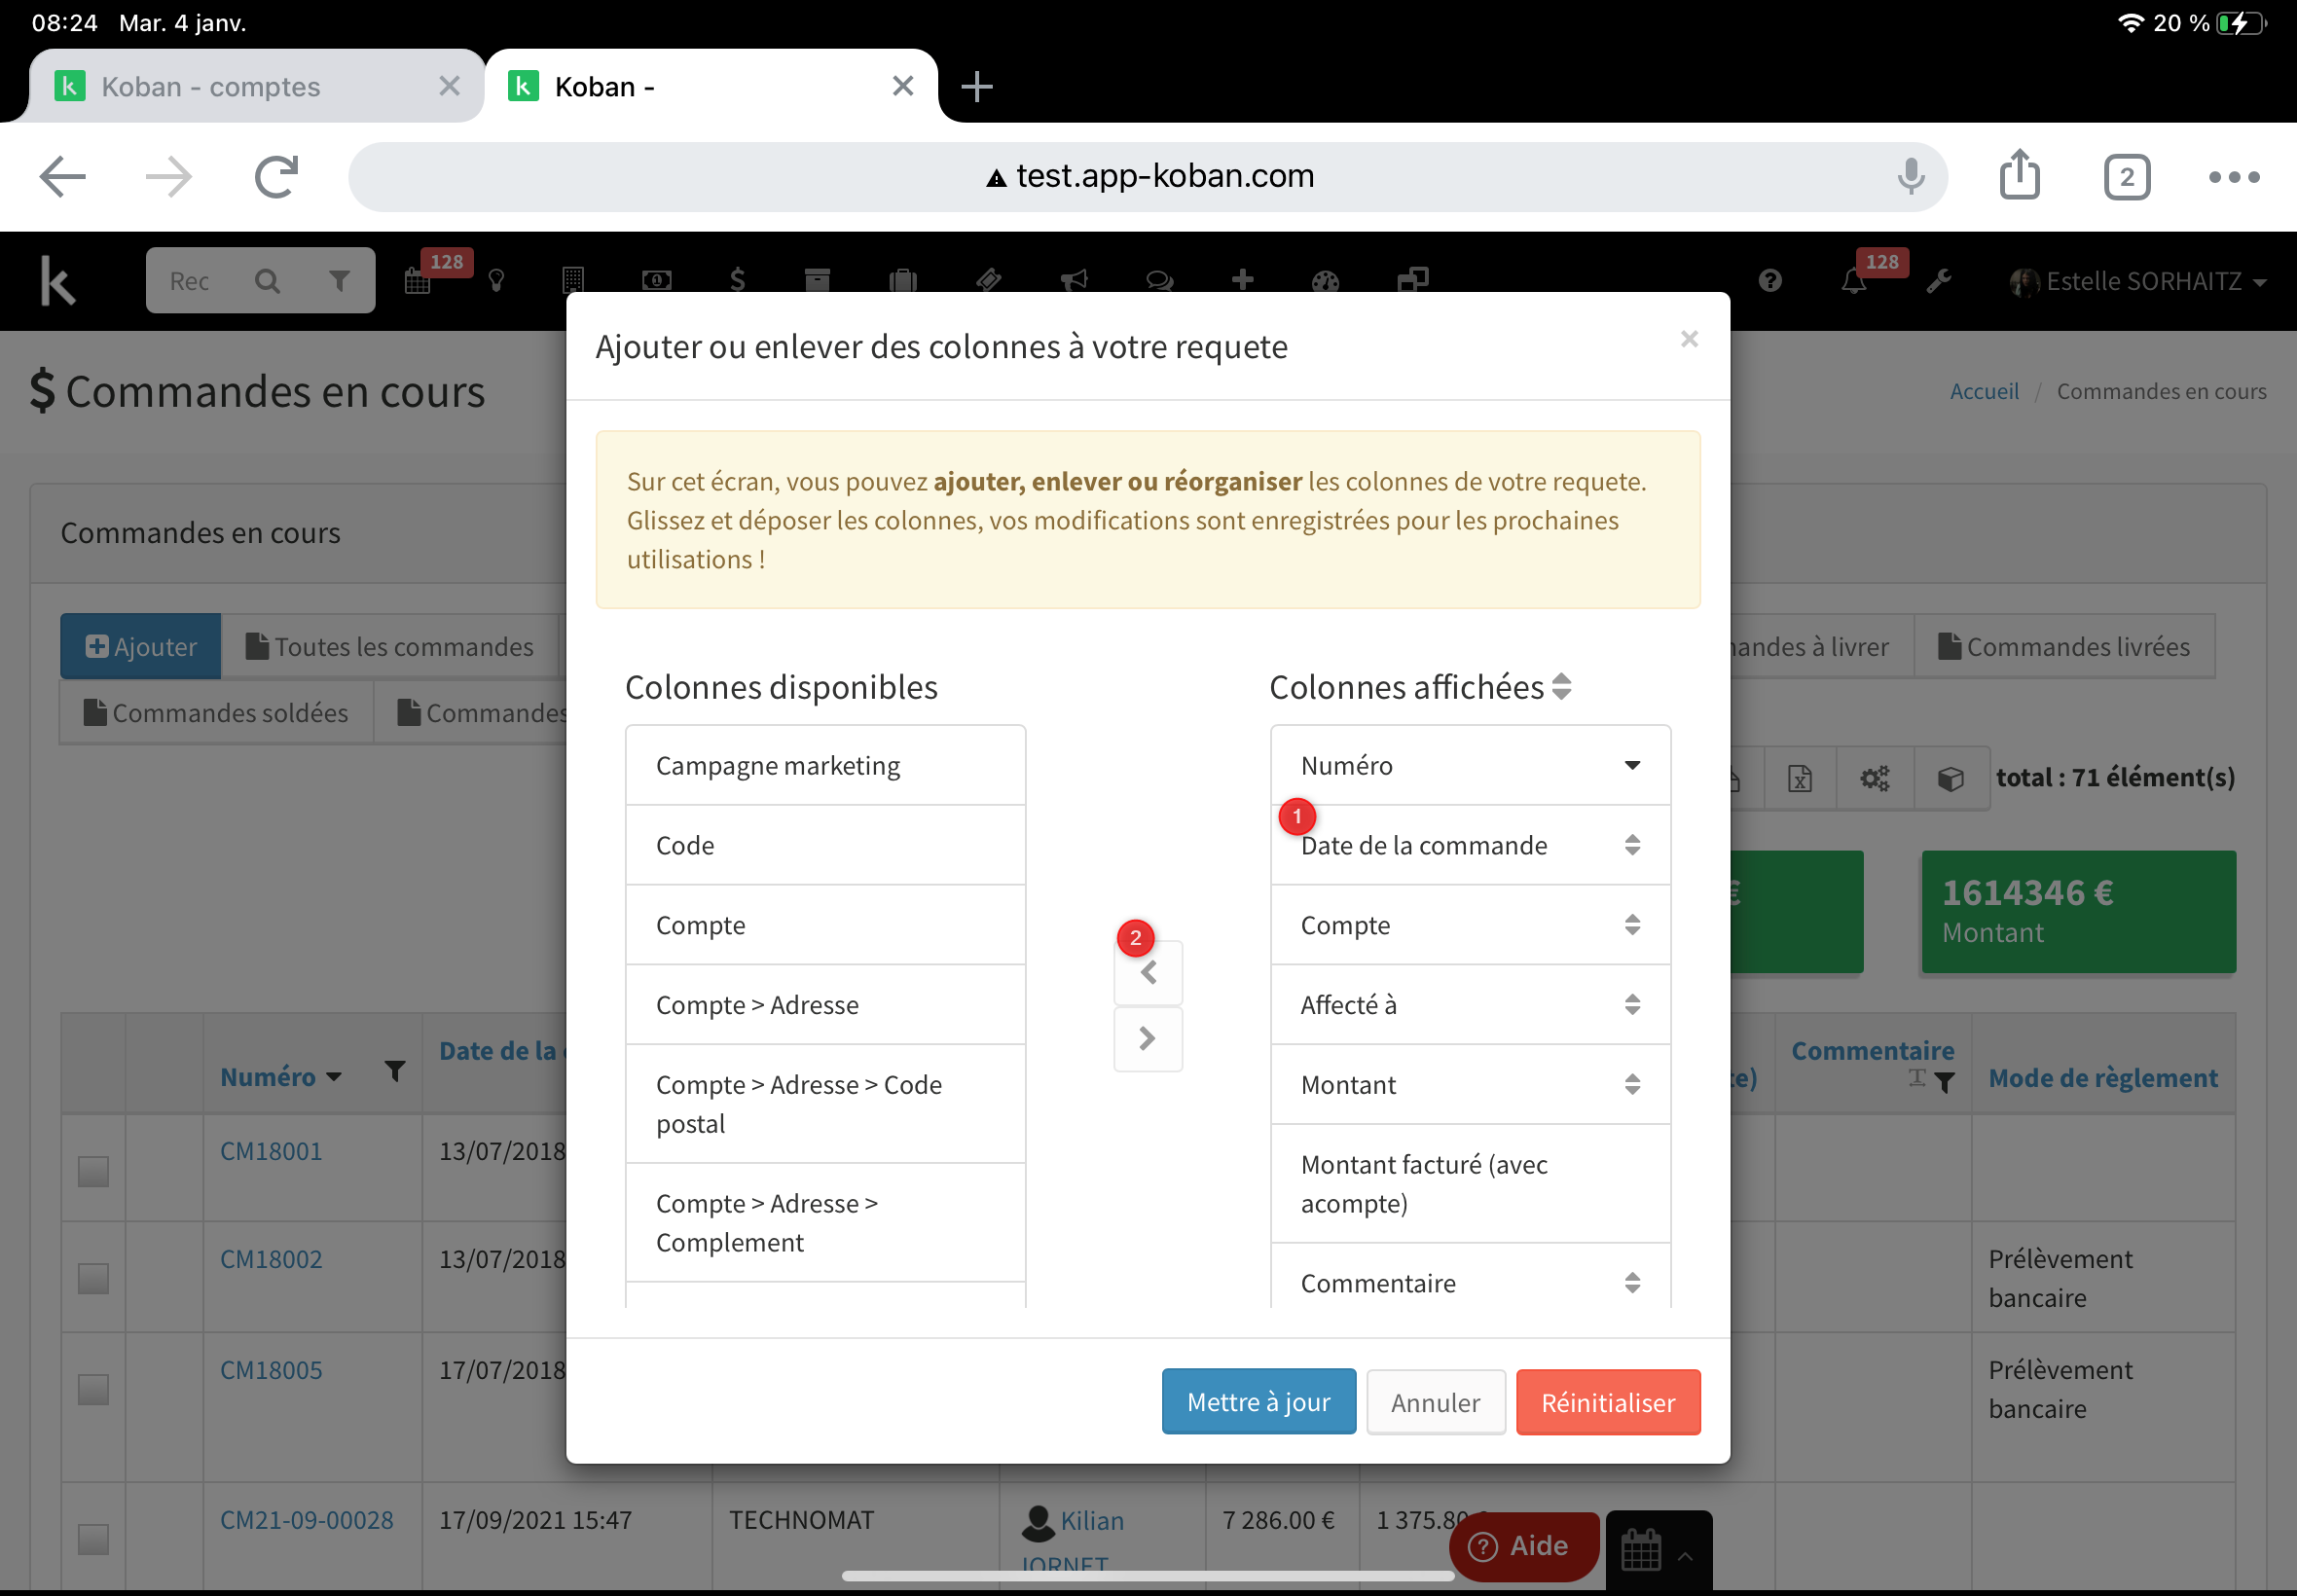Select the CM18005 row checkbox
2297x1596 pixels.
(93, 1389)
